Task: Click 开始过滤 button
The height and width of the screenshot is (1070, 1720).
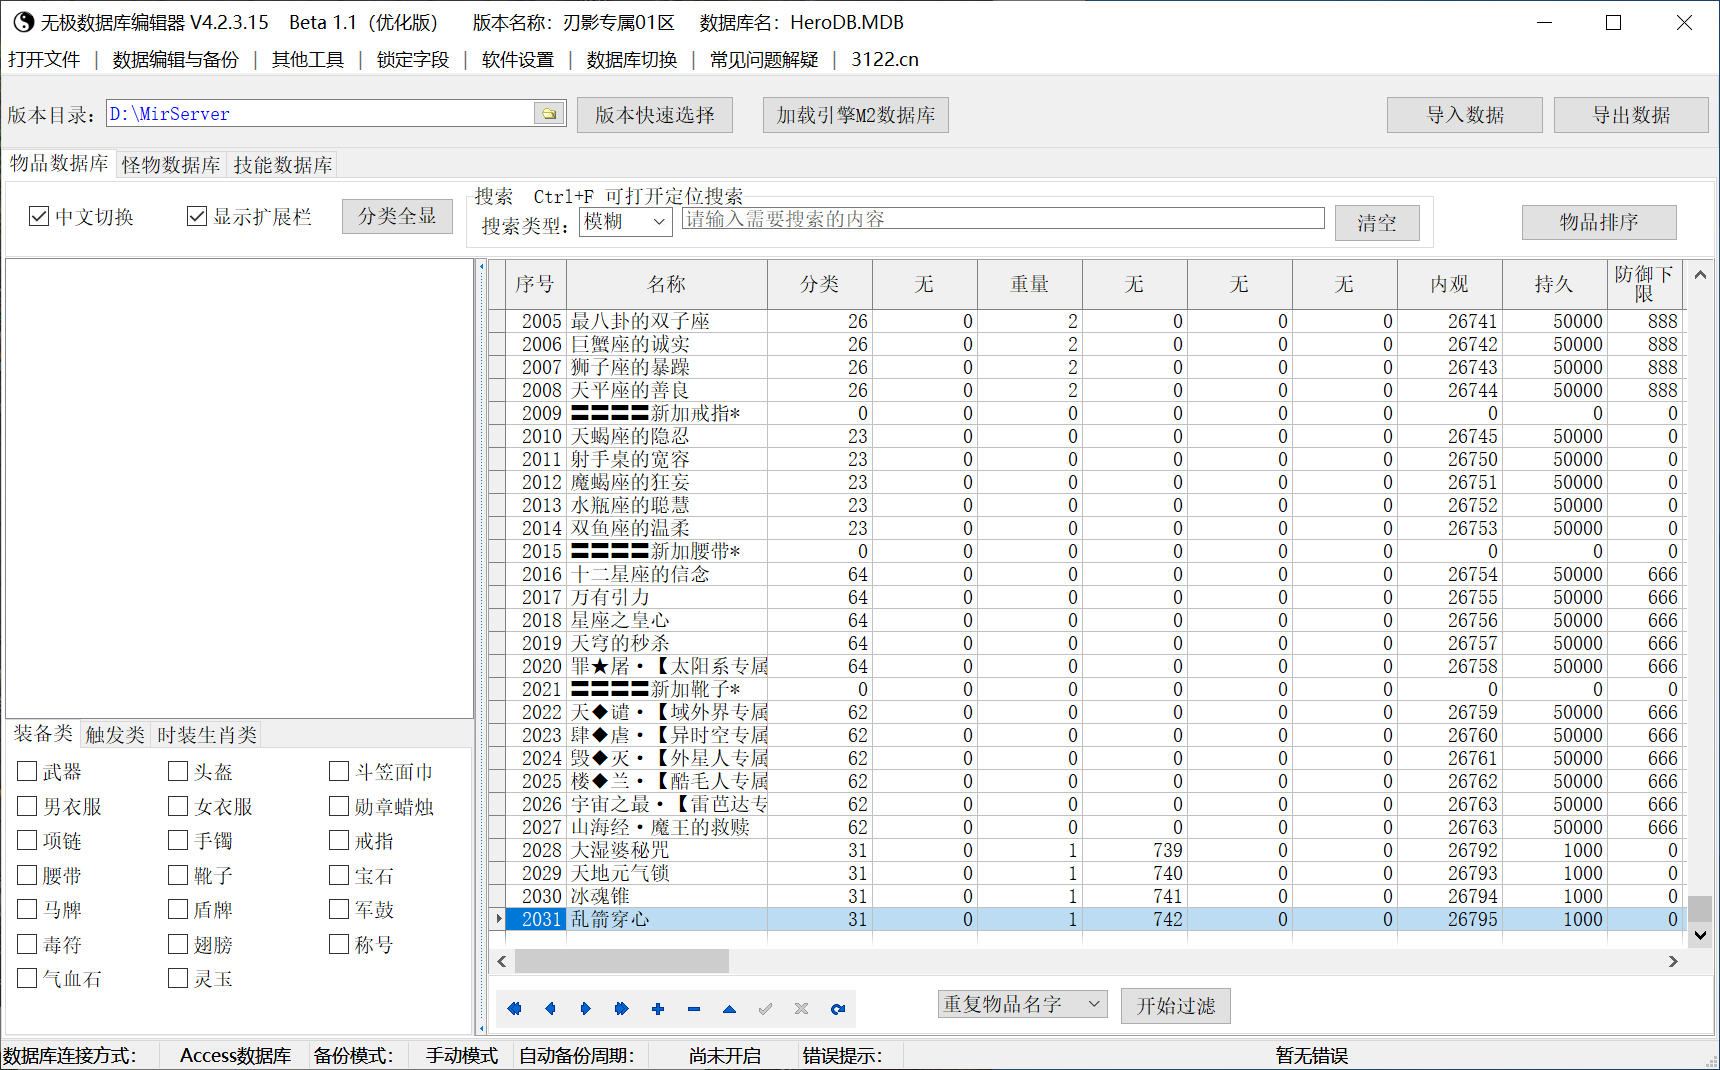Action: [1176, 1006]
